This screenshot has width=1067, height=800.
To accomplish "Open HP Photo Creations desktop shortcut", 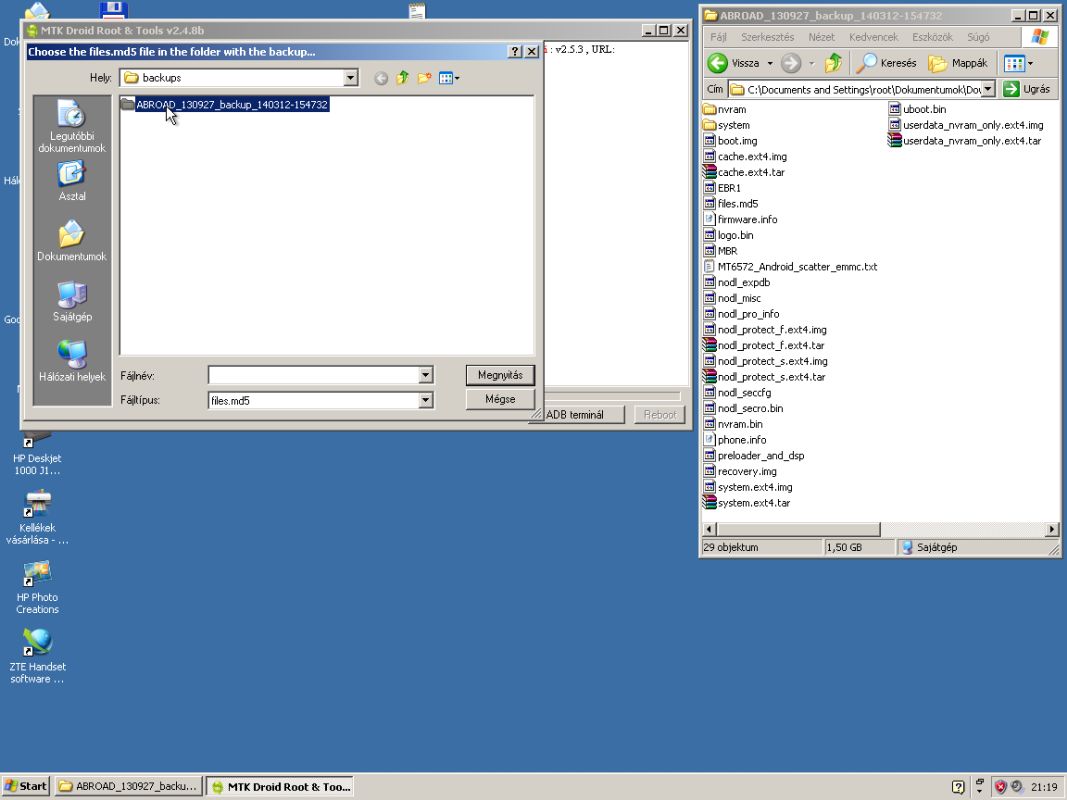I will tap(37, 587).
